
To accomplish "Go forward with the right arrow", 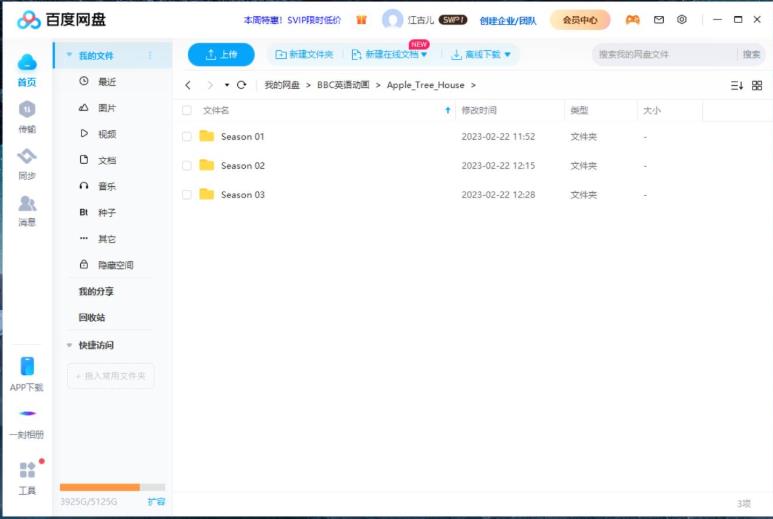I will pos(210,85).
